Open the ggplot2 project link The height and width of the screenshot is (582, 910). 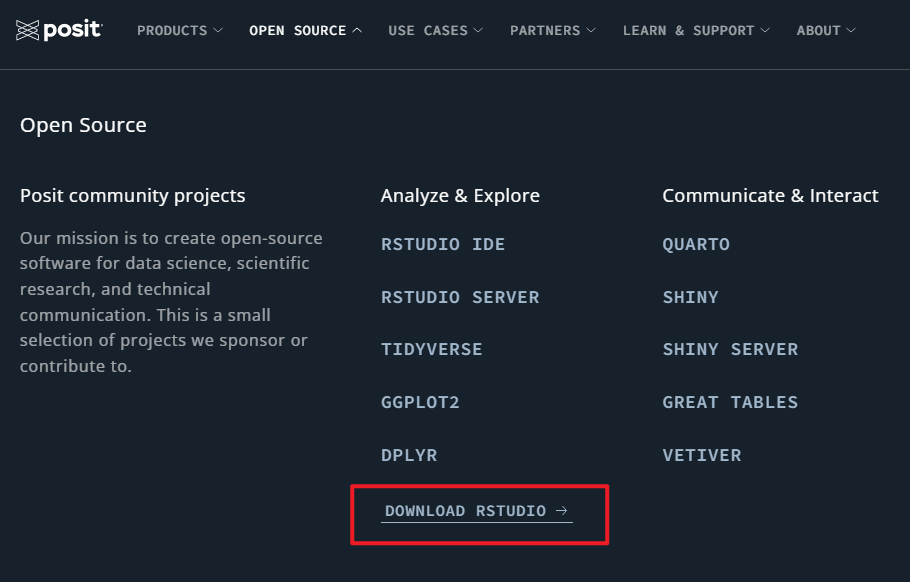pos(420,402)
